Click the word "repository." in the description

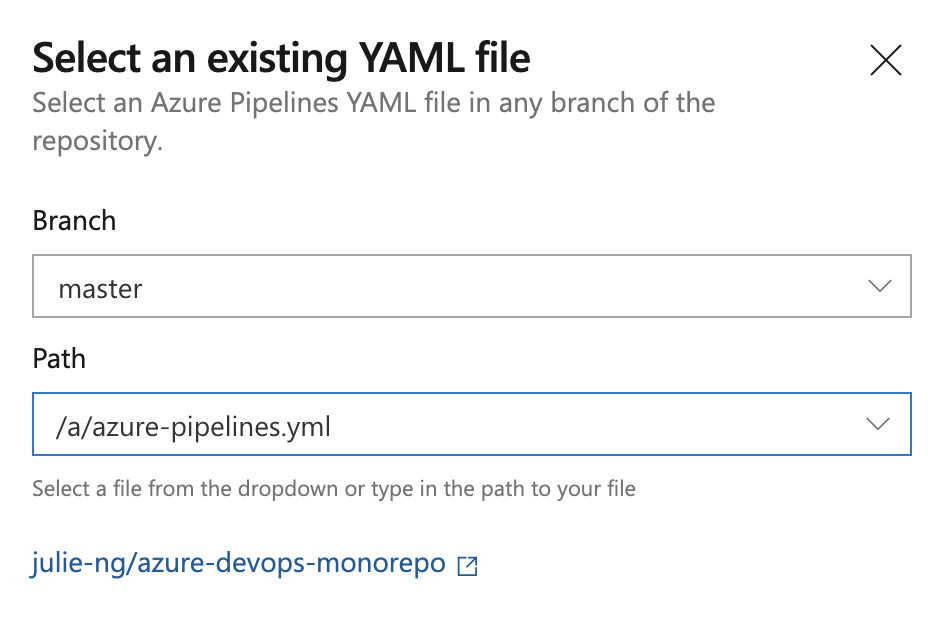97,141
